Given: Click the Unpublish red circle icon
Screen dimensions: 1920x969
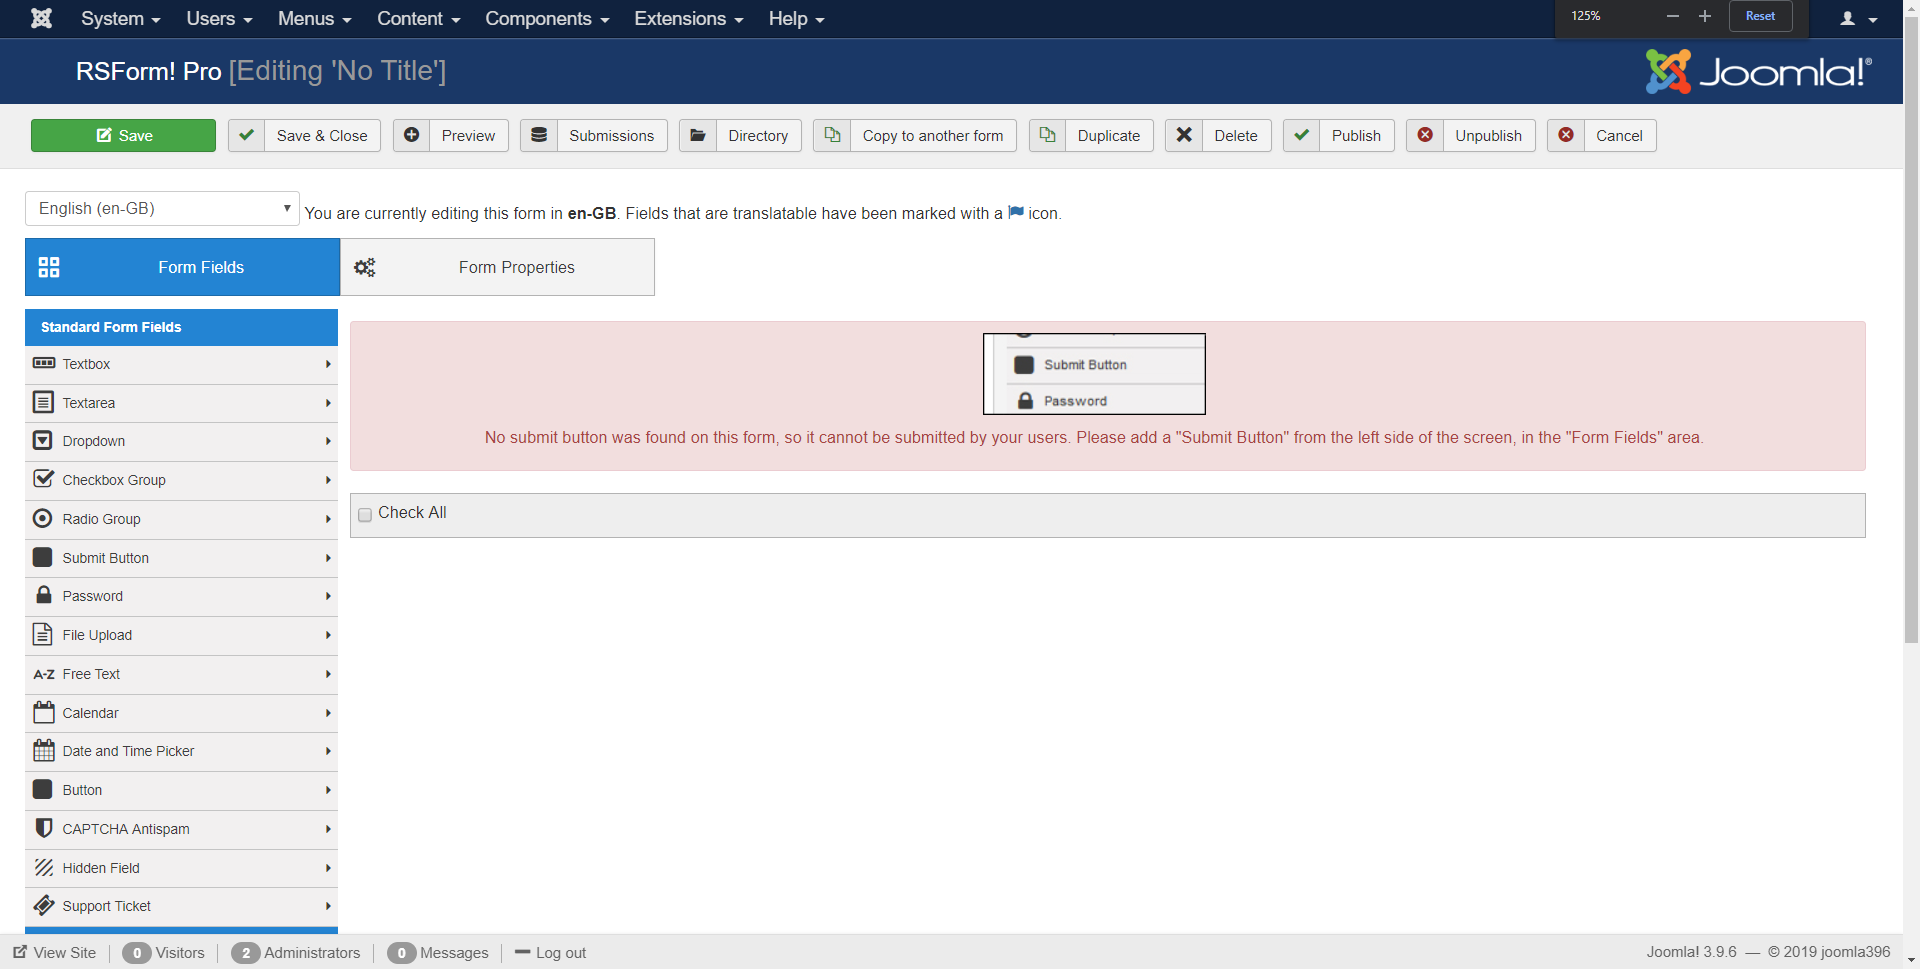Looking at the screenshot, I should (x=1425, y=135).
